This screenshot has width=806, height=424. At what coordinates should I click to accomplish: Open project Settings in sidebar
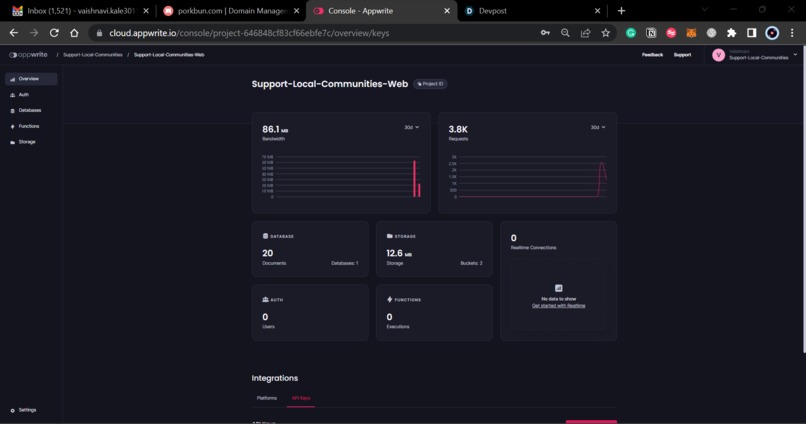[24, 410]
